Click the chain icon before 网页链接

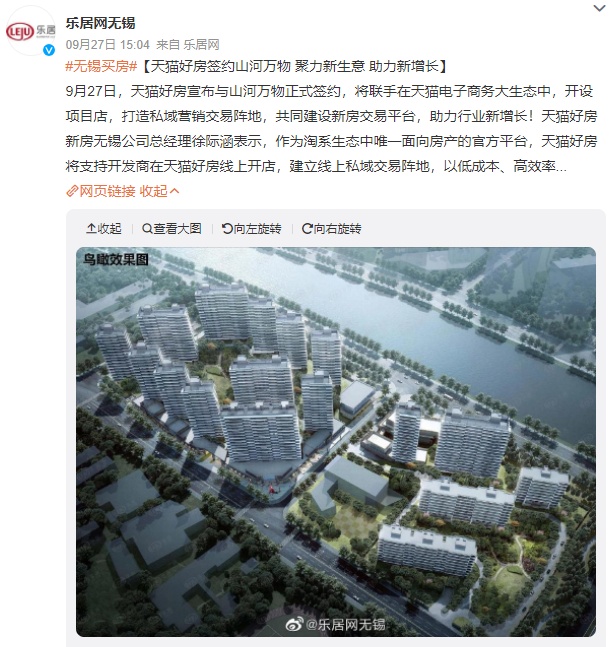point(72,191)
